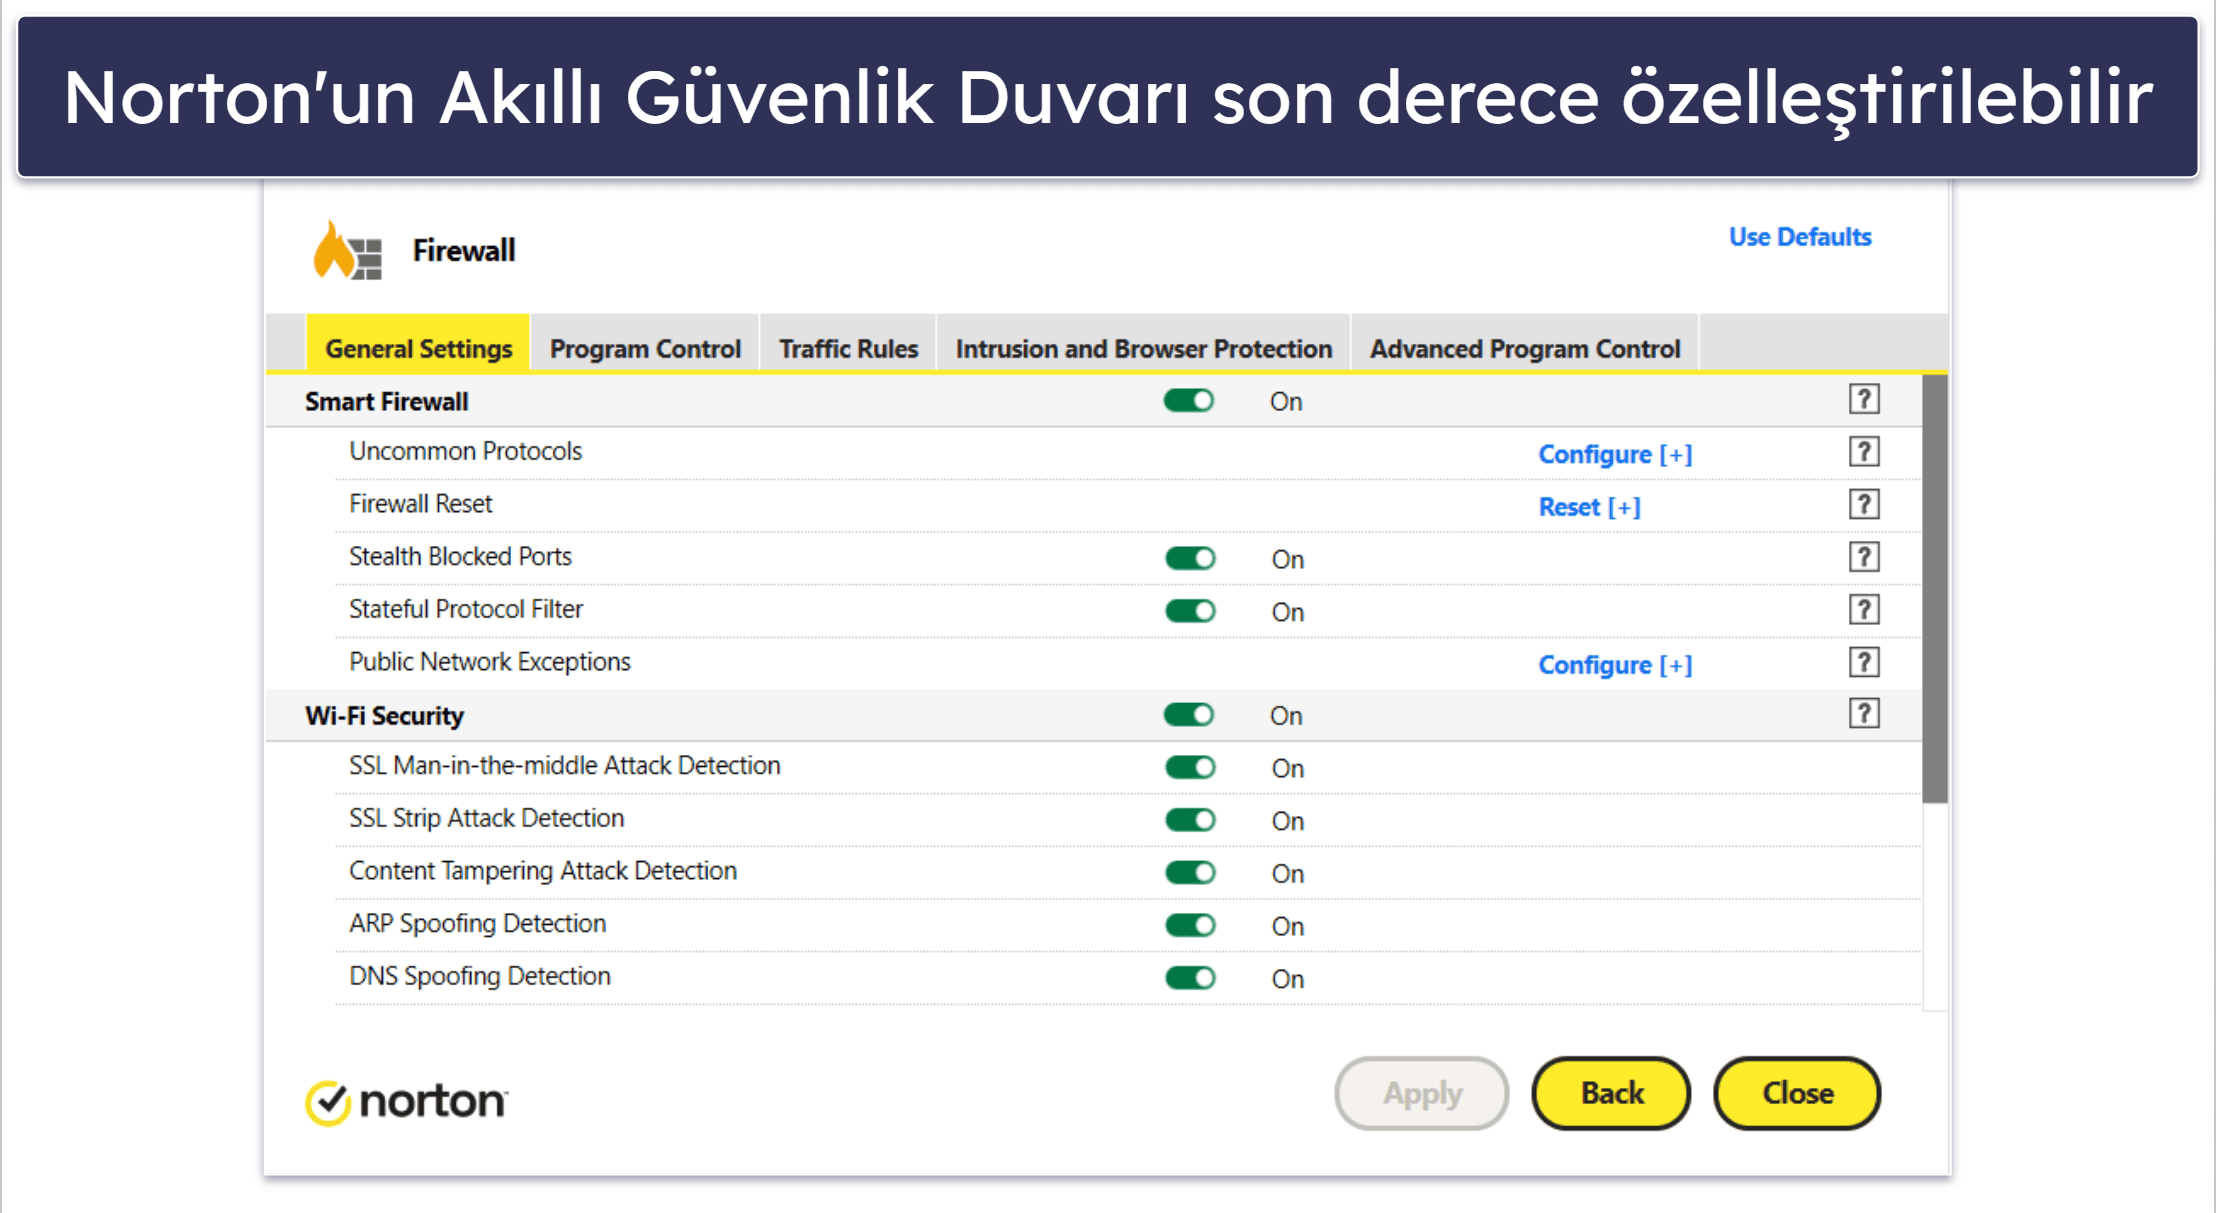Open help for Public Network Exceptions
2216x1213 pixels.
point(1863,662)
